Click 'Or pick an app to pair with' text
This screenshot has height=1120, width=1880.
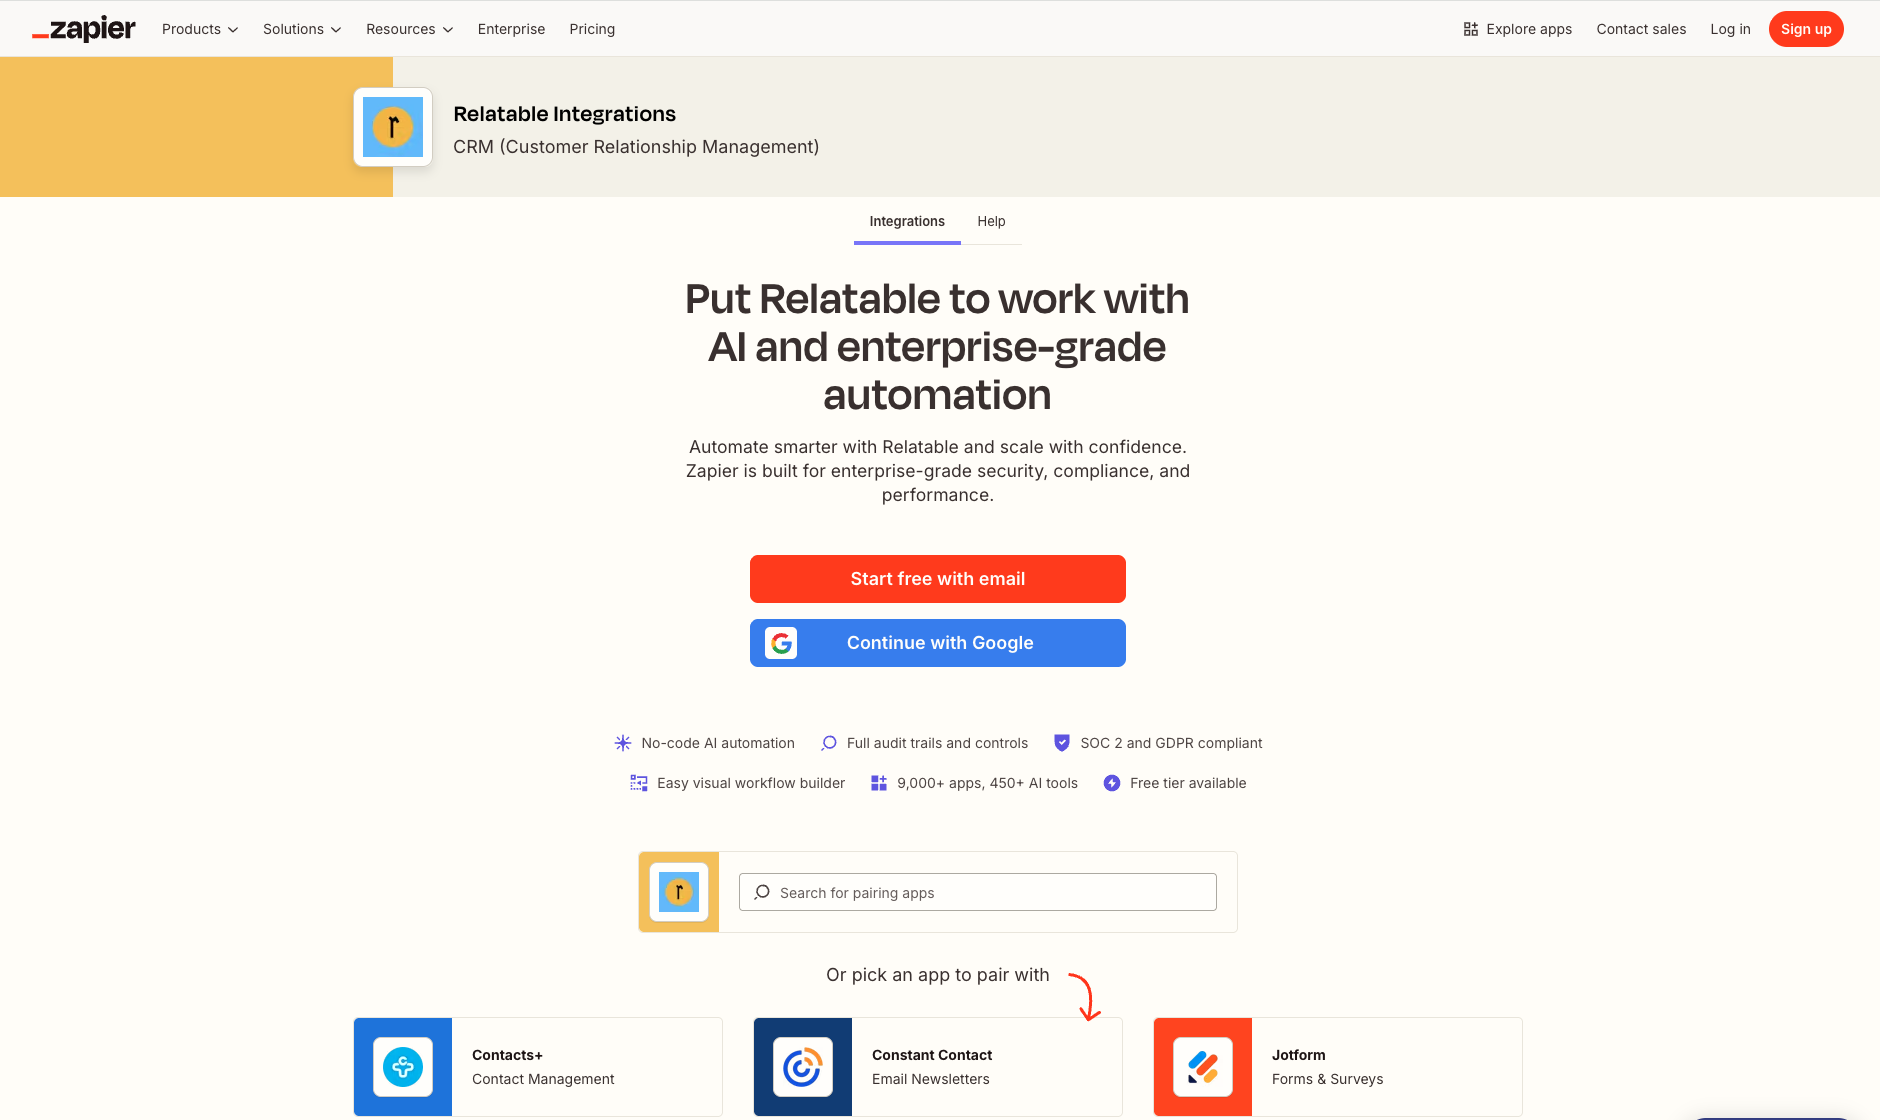(938, 975)
